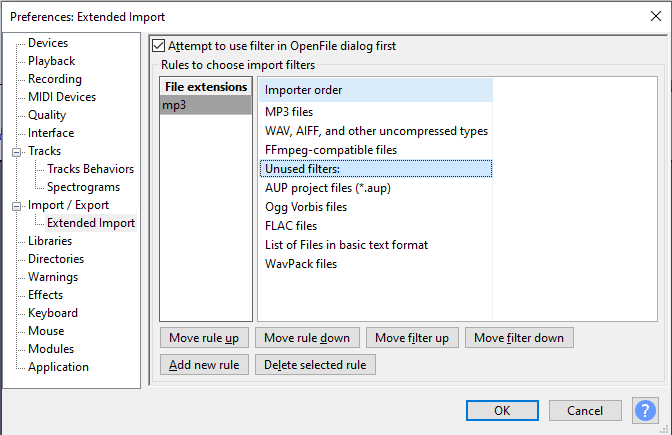Select Import / Export page

[x=68, y=205]
